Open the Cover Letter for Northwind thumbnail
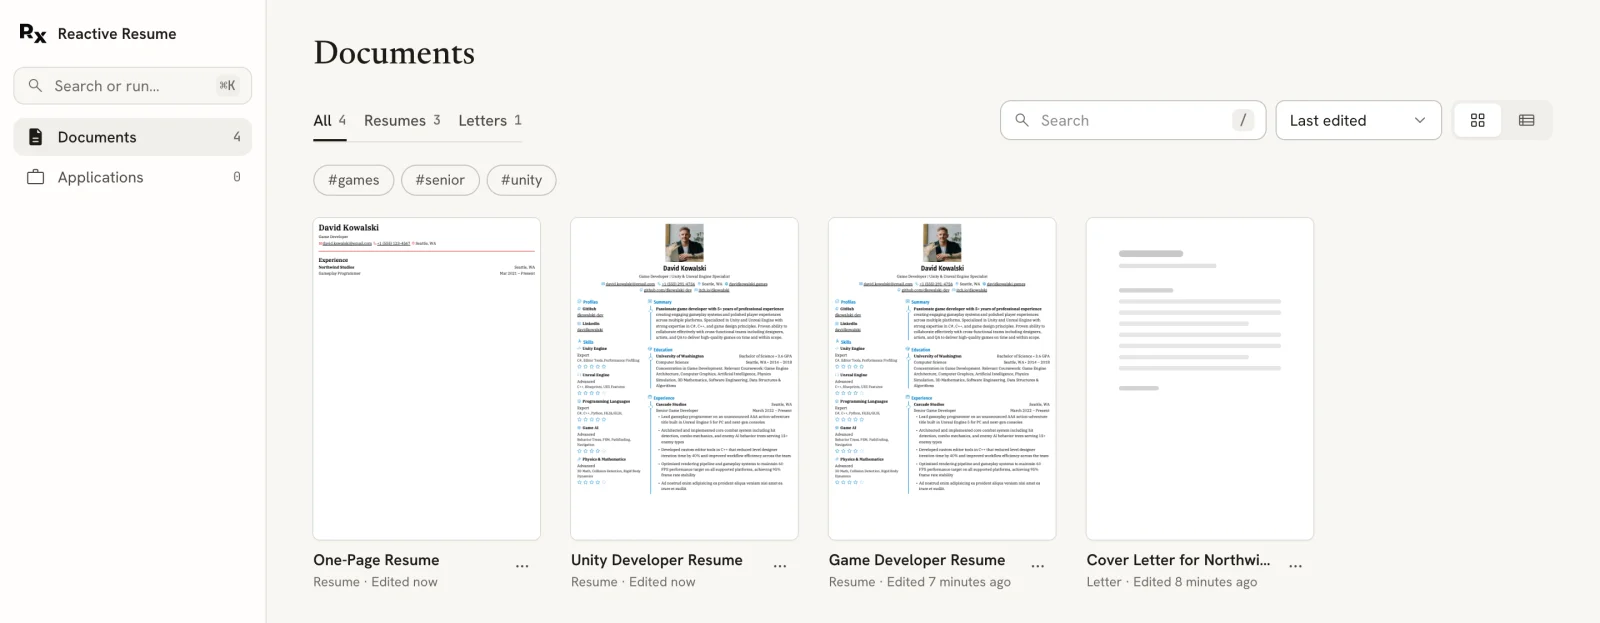The width and height of the screenshot is (1600, 623). click(1200, 379)
